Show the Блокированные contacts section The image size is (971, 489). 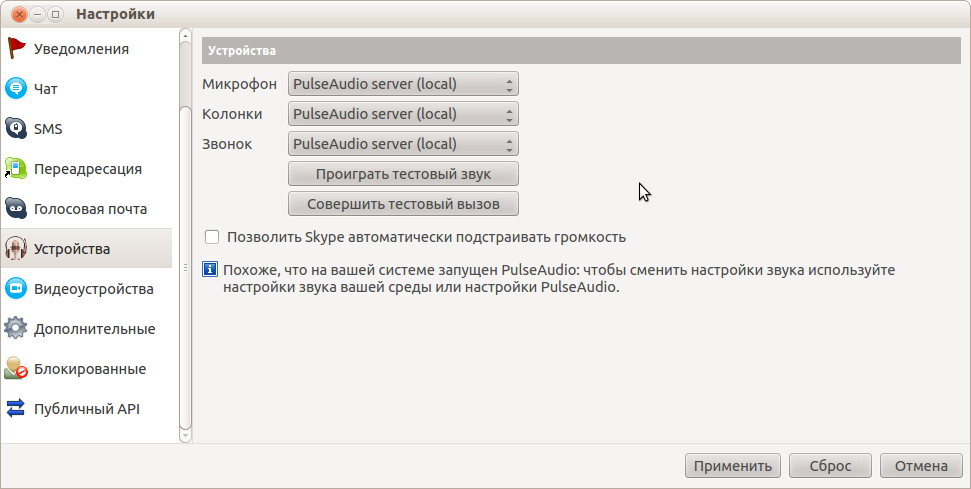click(x=90, y=369)
